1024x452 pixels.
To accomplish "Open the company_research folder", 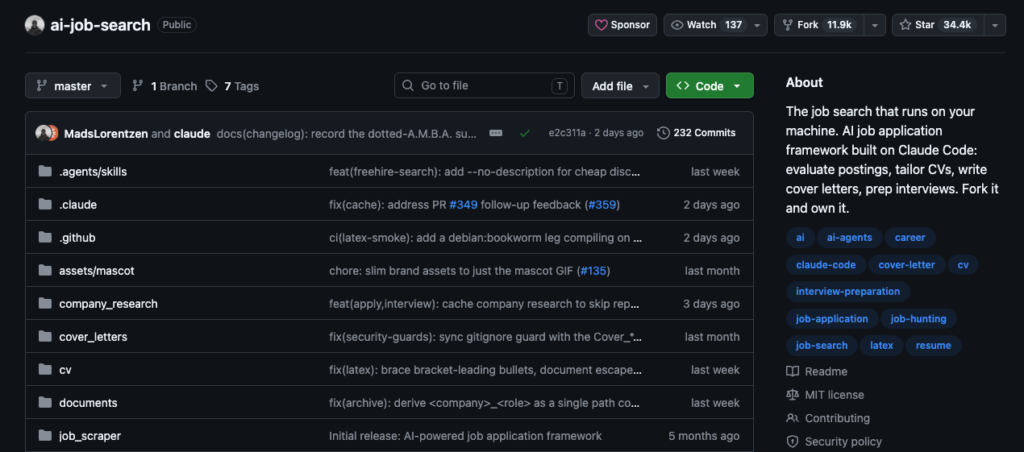I will (x=108, y=304).
